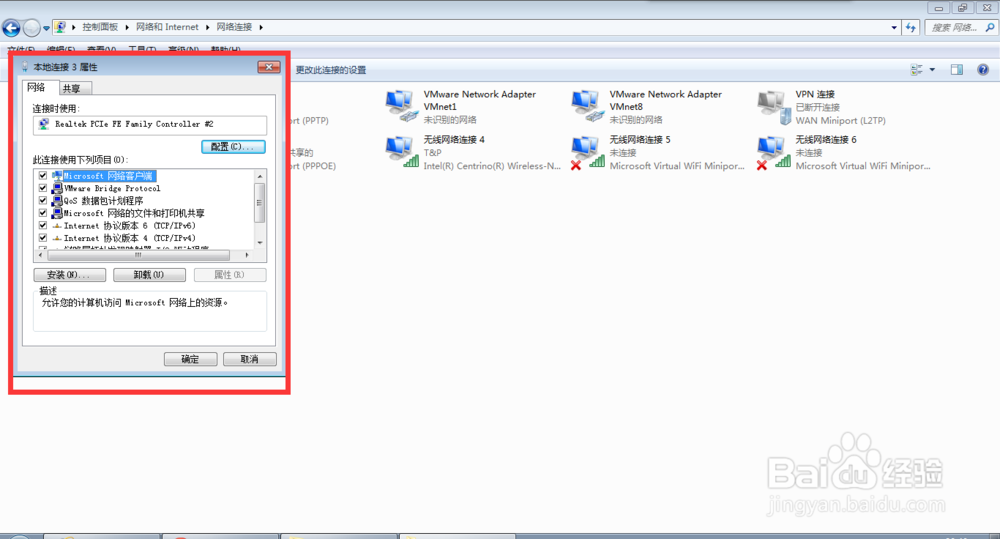Screen dimensions: 1000x539
Task: Open the address bar history dropdown
Action: pos(893,27)
